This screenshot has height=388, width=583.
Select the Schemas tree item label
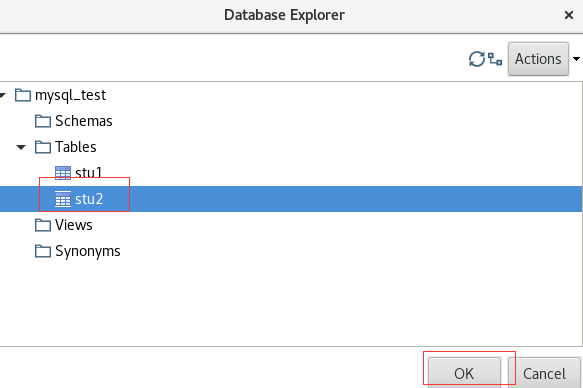coord(84,121)
